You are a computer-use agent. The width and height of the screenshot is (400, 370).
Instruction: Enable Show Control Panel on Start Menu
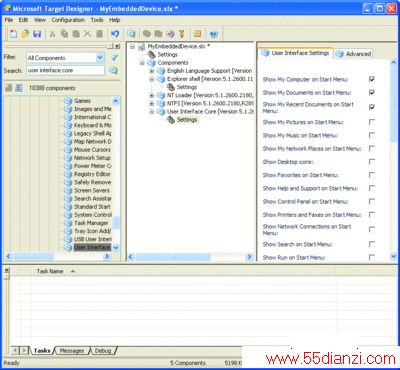(372, 201)
